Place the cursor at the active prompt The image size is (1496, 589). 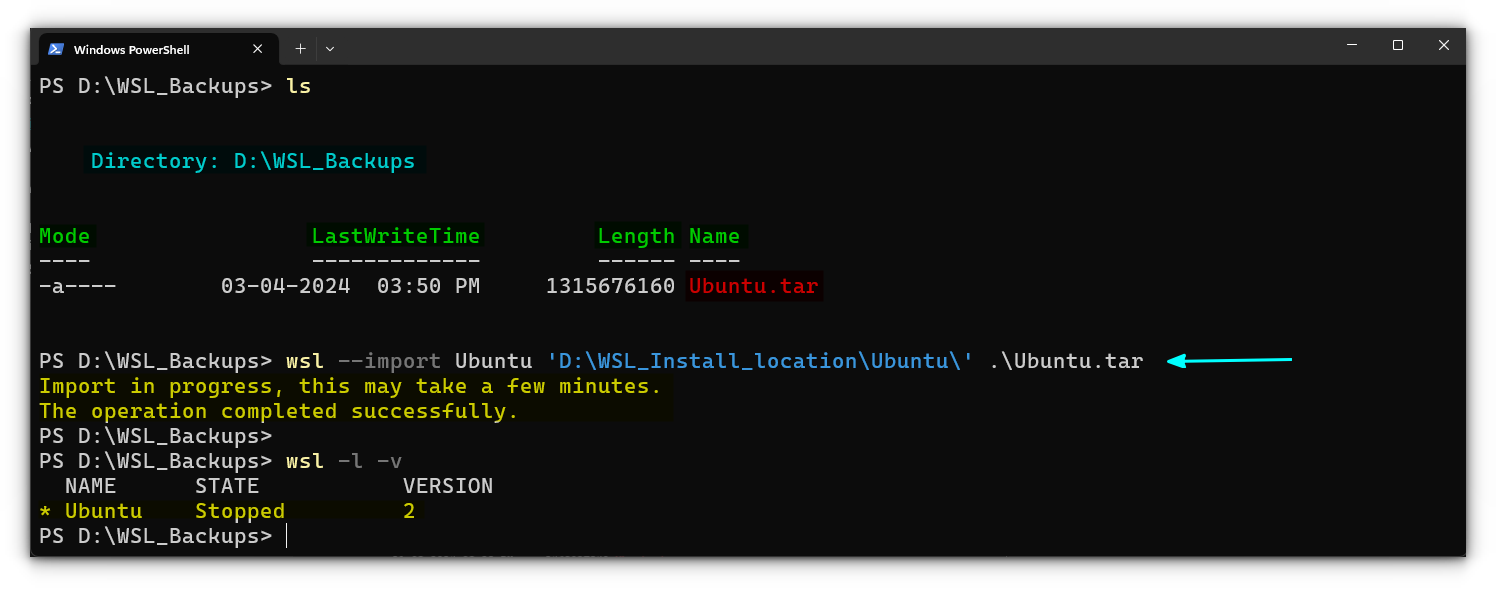coord(287,536)
